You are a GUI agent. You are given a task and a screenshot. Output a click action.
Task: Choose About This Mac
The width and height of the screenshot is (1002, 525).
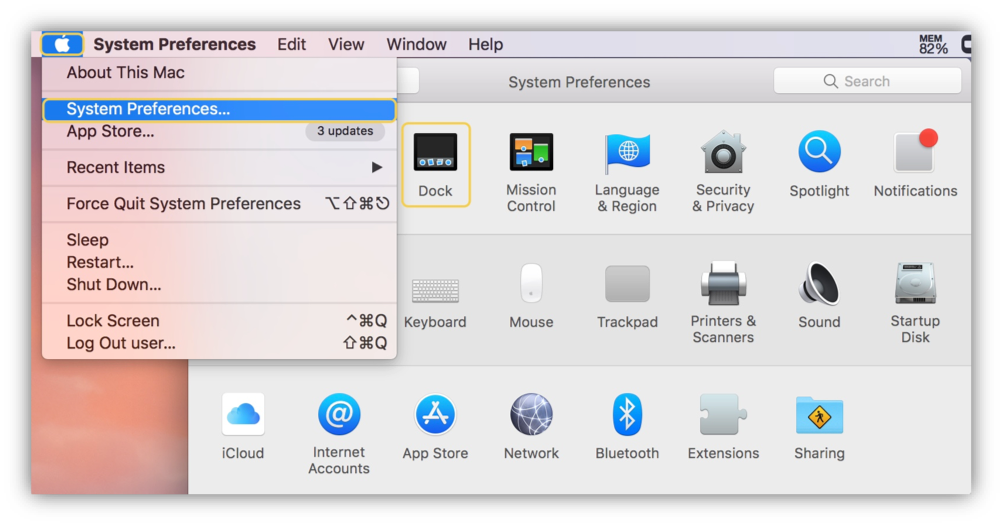tap(125, 72)
